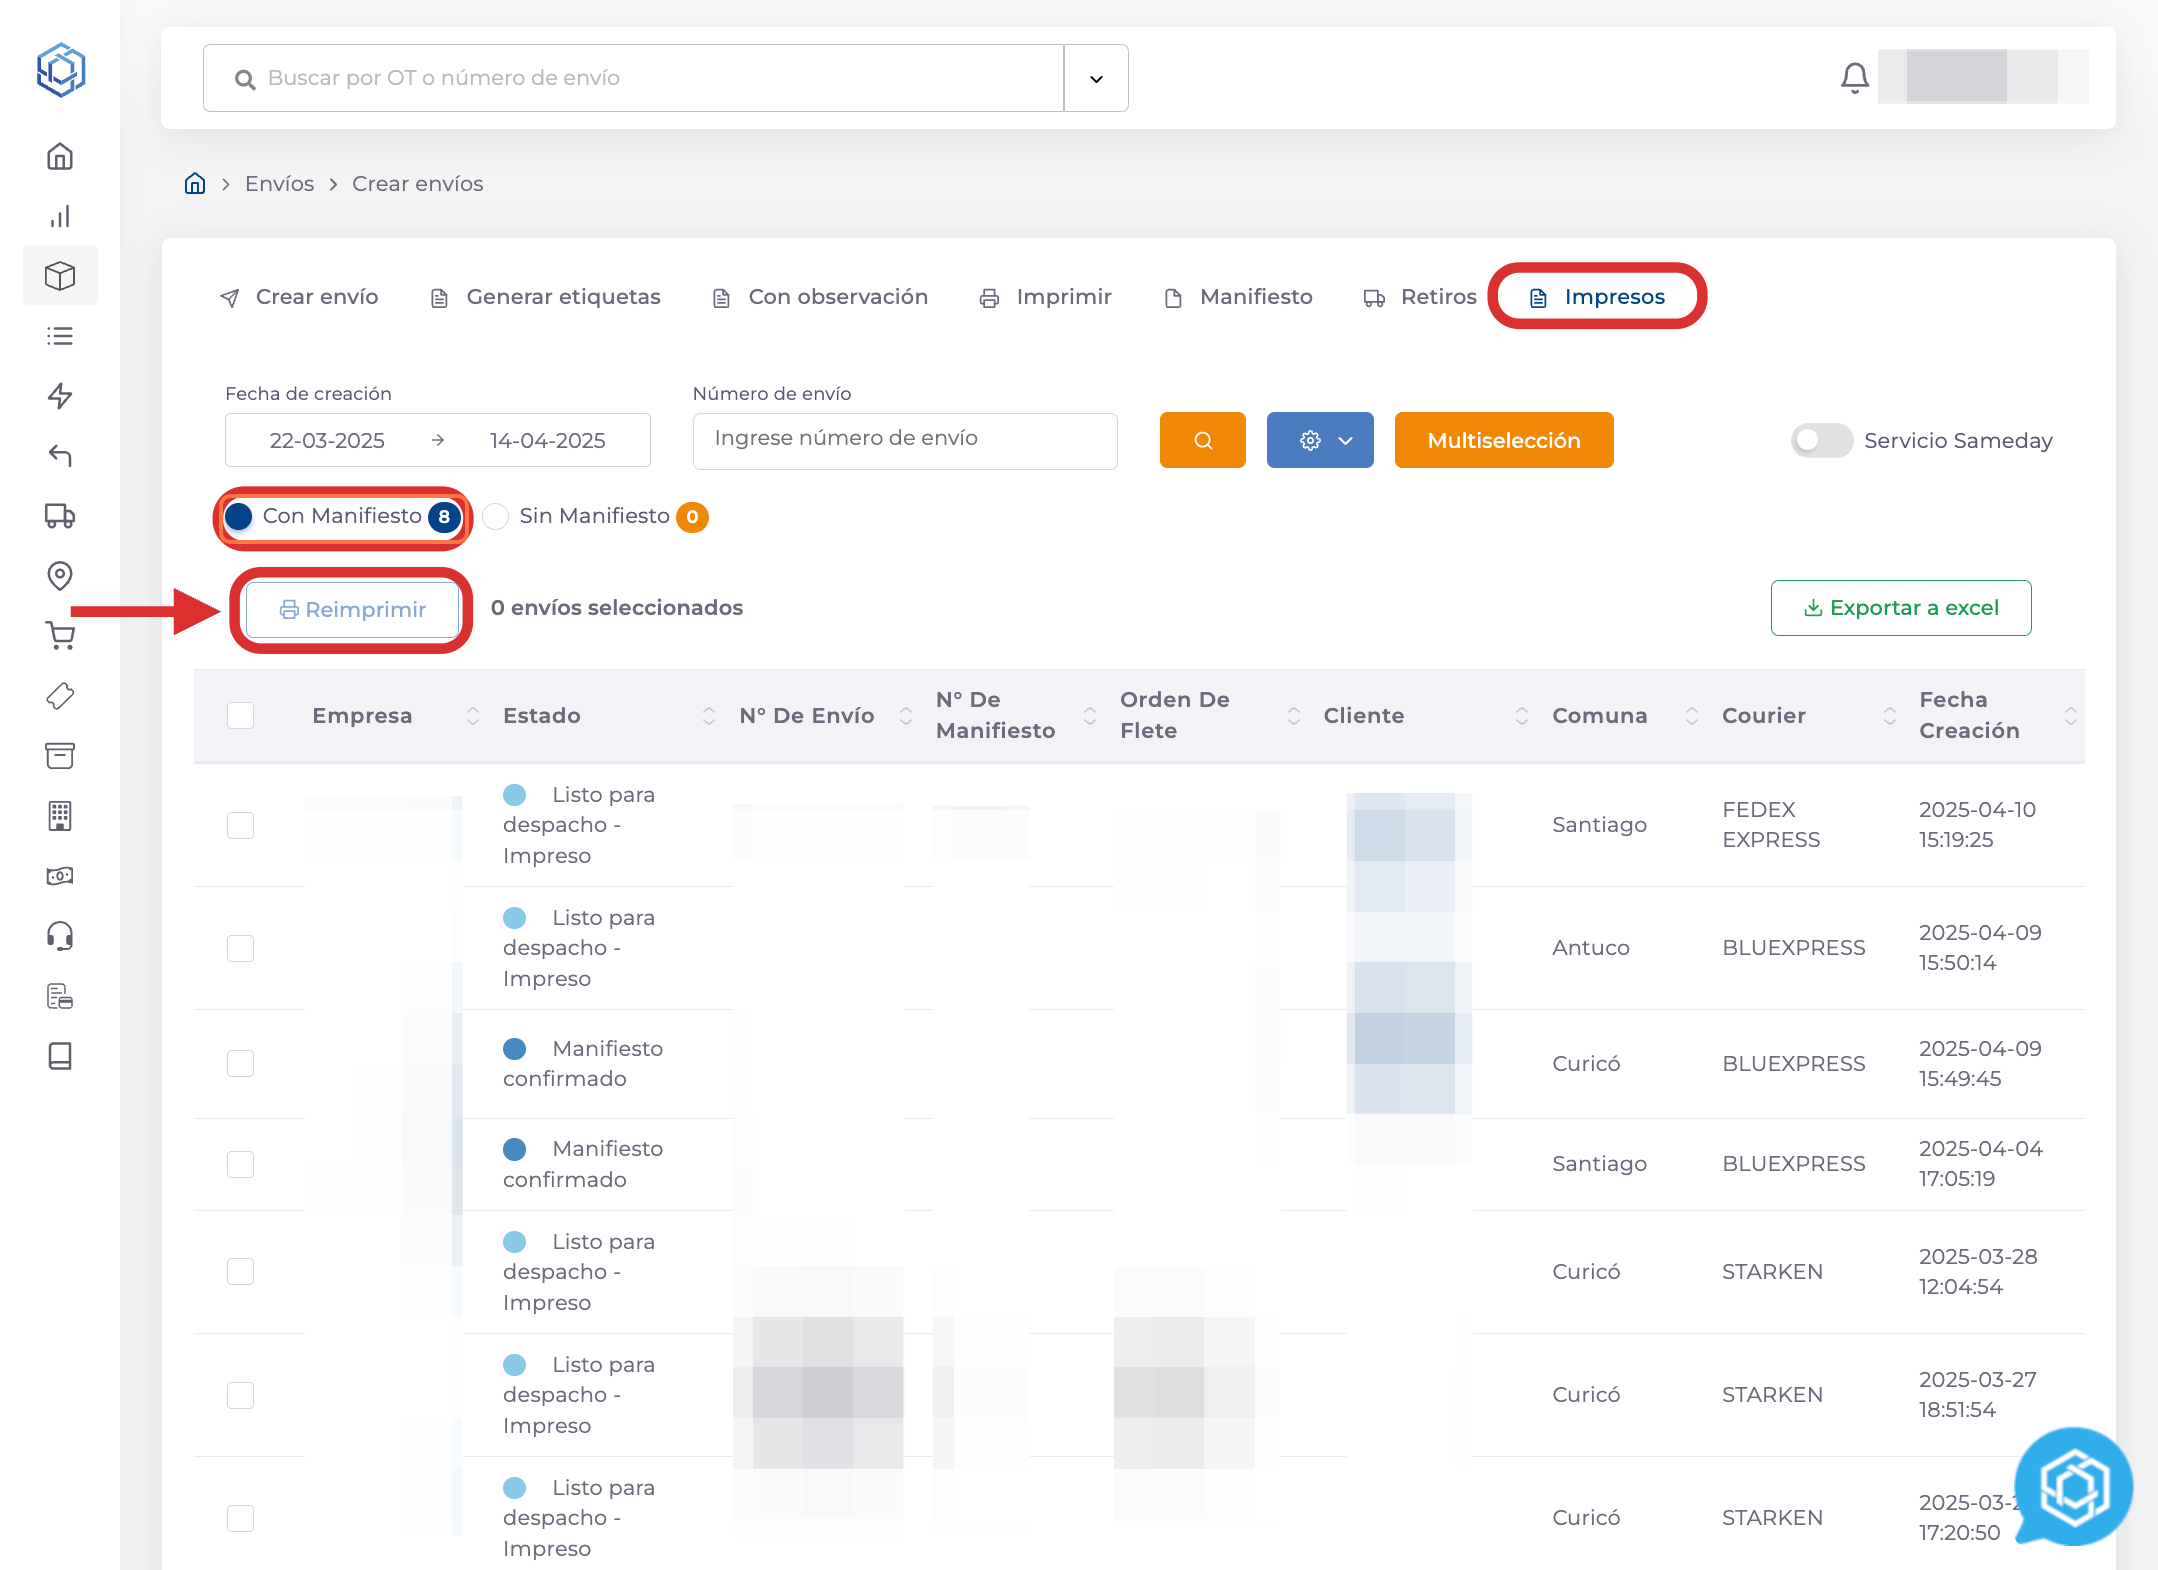
Task: Select the Sin Manifiesto radio option
Action: (496, 517)
